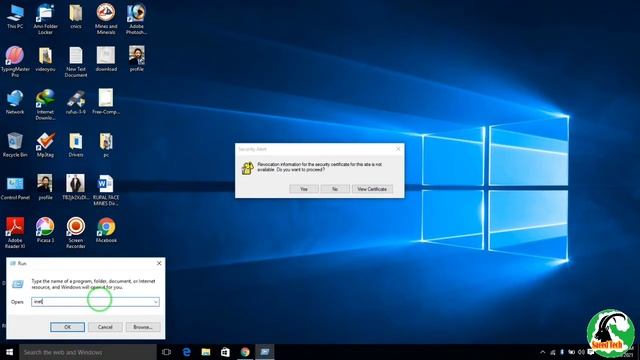Open the network icon in system tray
The height and width of the screenshot is (360, 640).
(553, 352)
